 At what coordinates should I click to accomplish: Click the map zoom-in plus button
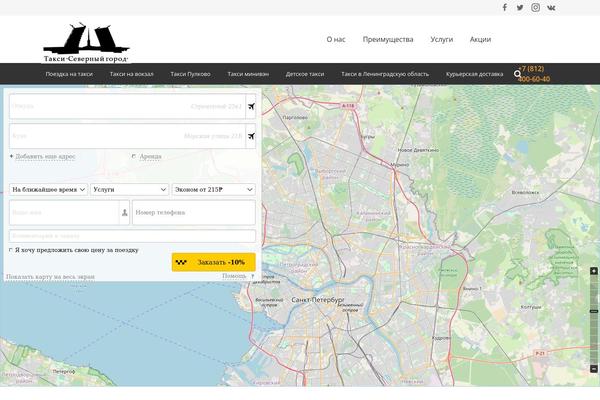[x=596, y=273]
